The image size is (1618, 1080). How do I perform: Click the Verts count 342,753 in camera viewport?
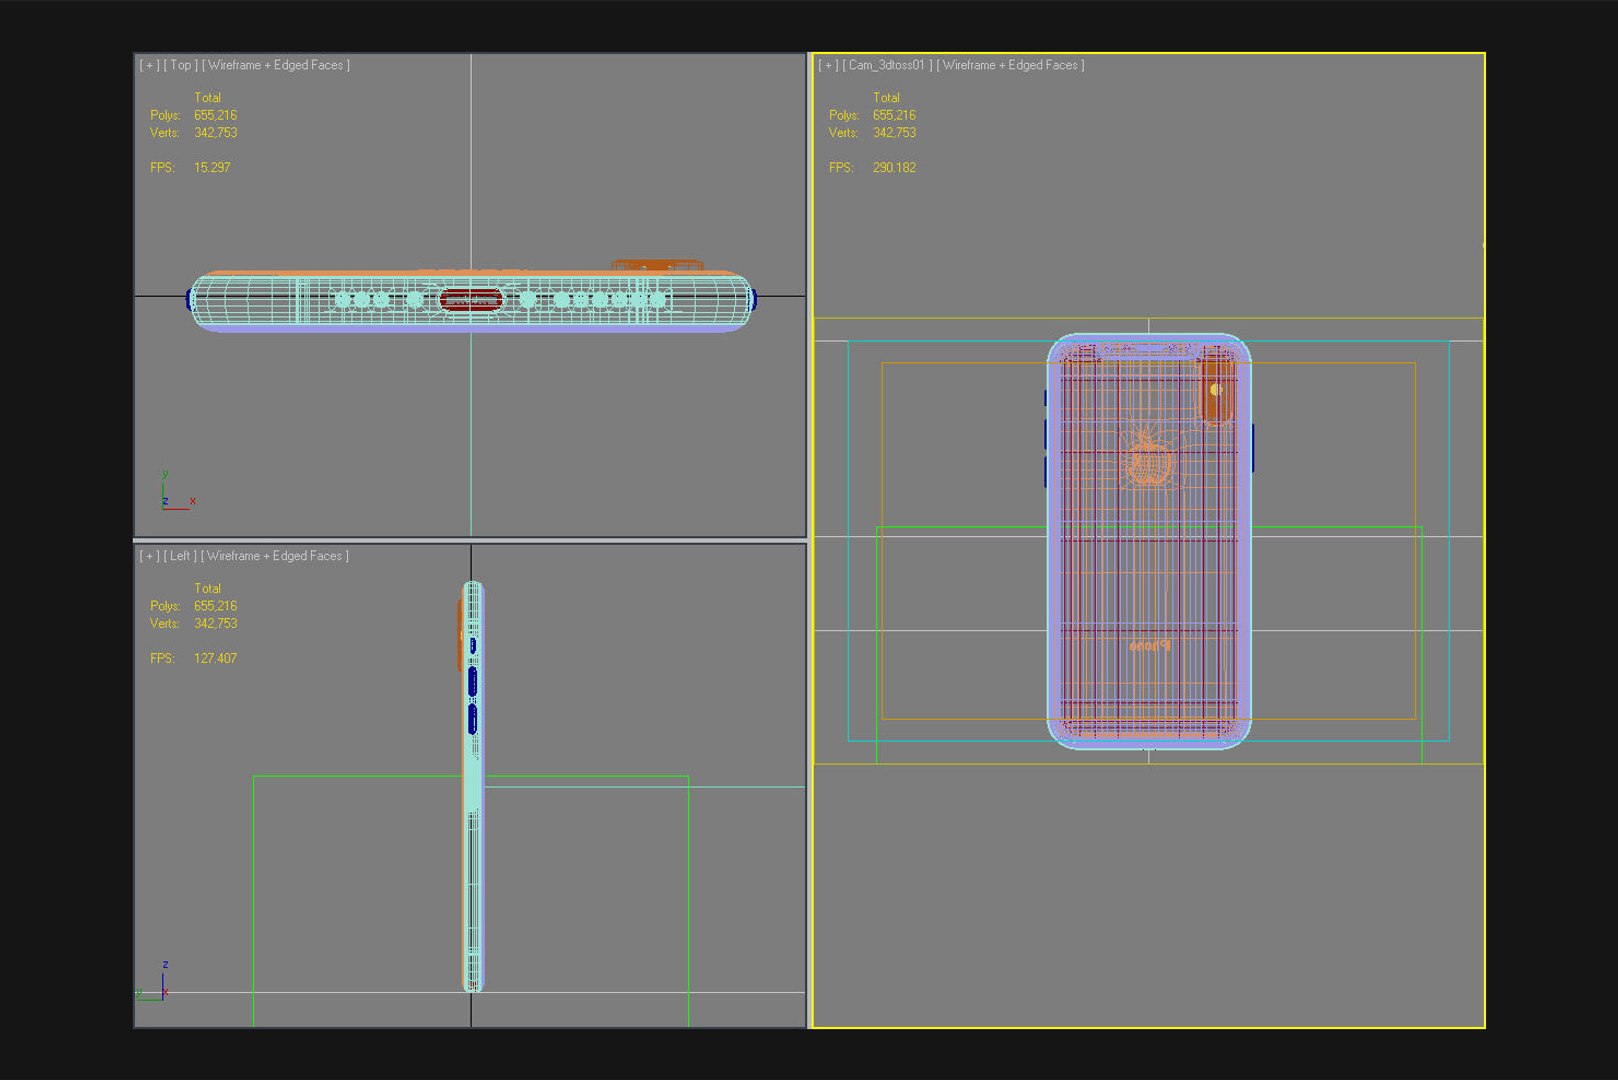pyautogui.click(x=894, y=133)
